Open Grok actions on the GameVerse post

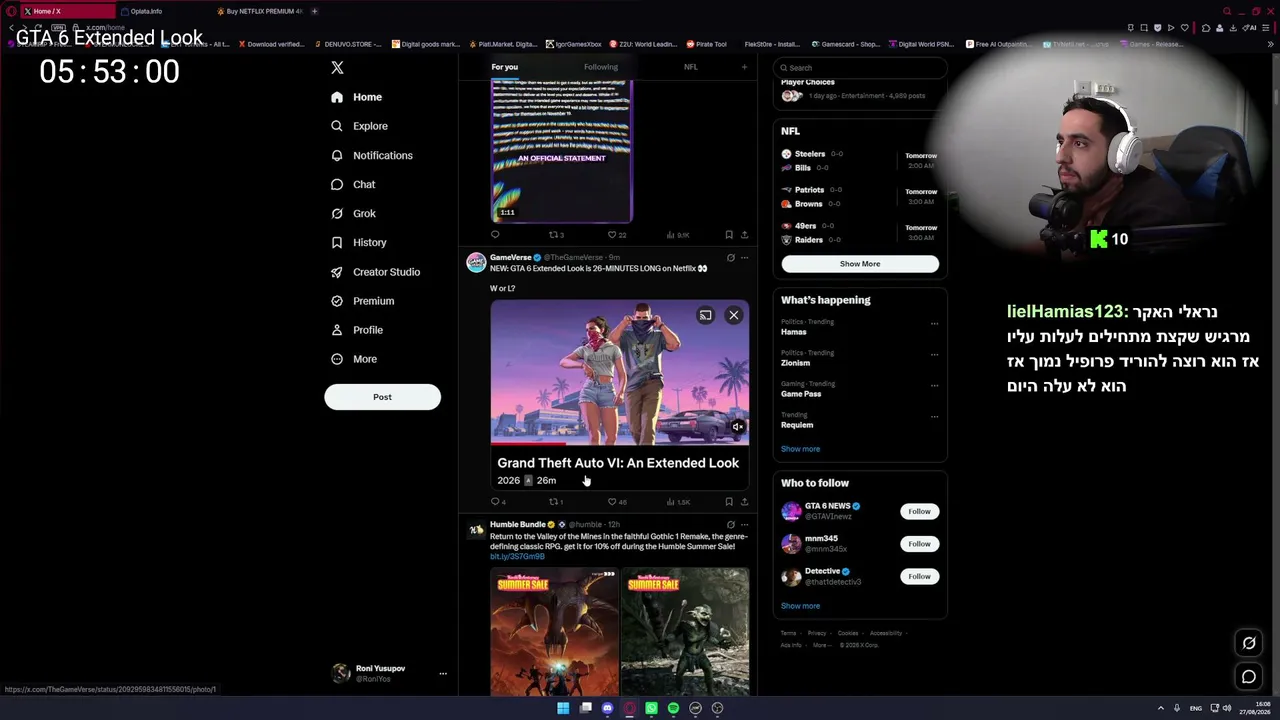click(x=730, y=258)
